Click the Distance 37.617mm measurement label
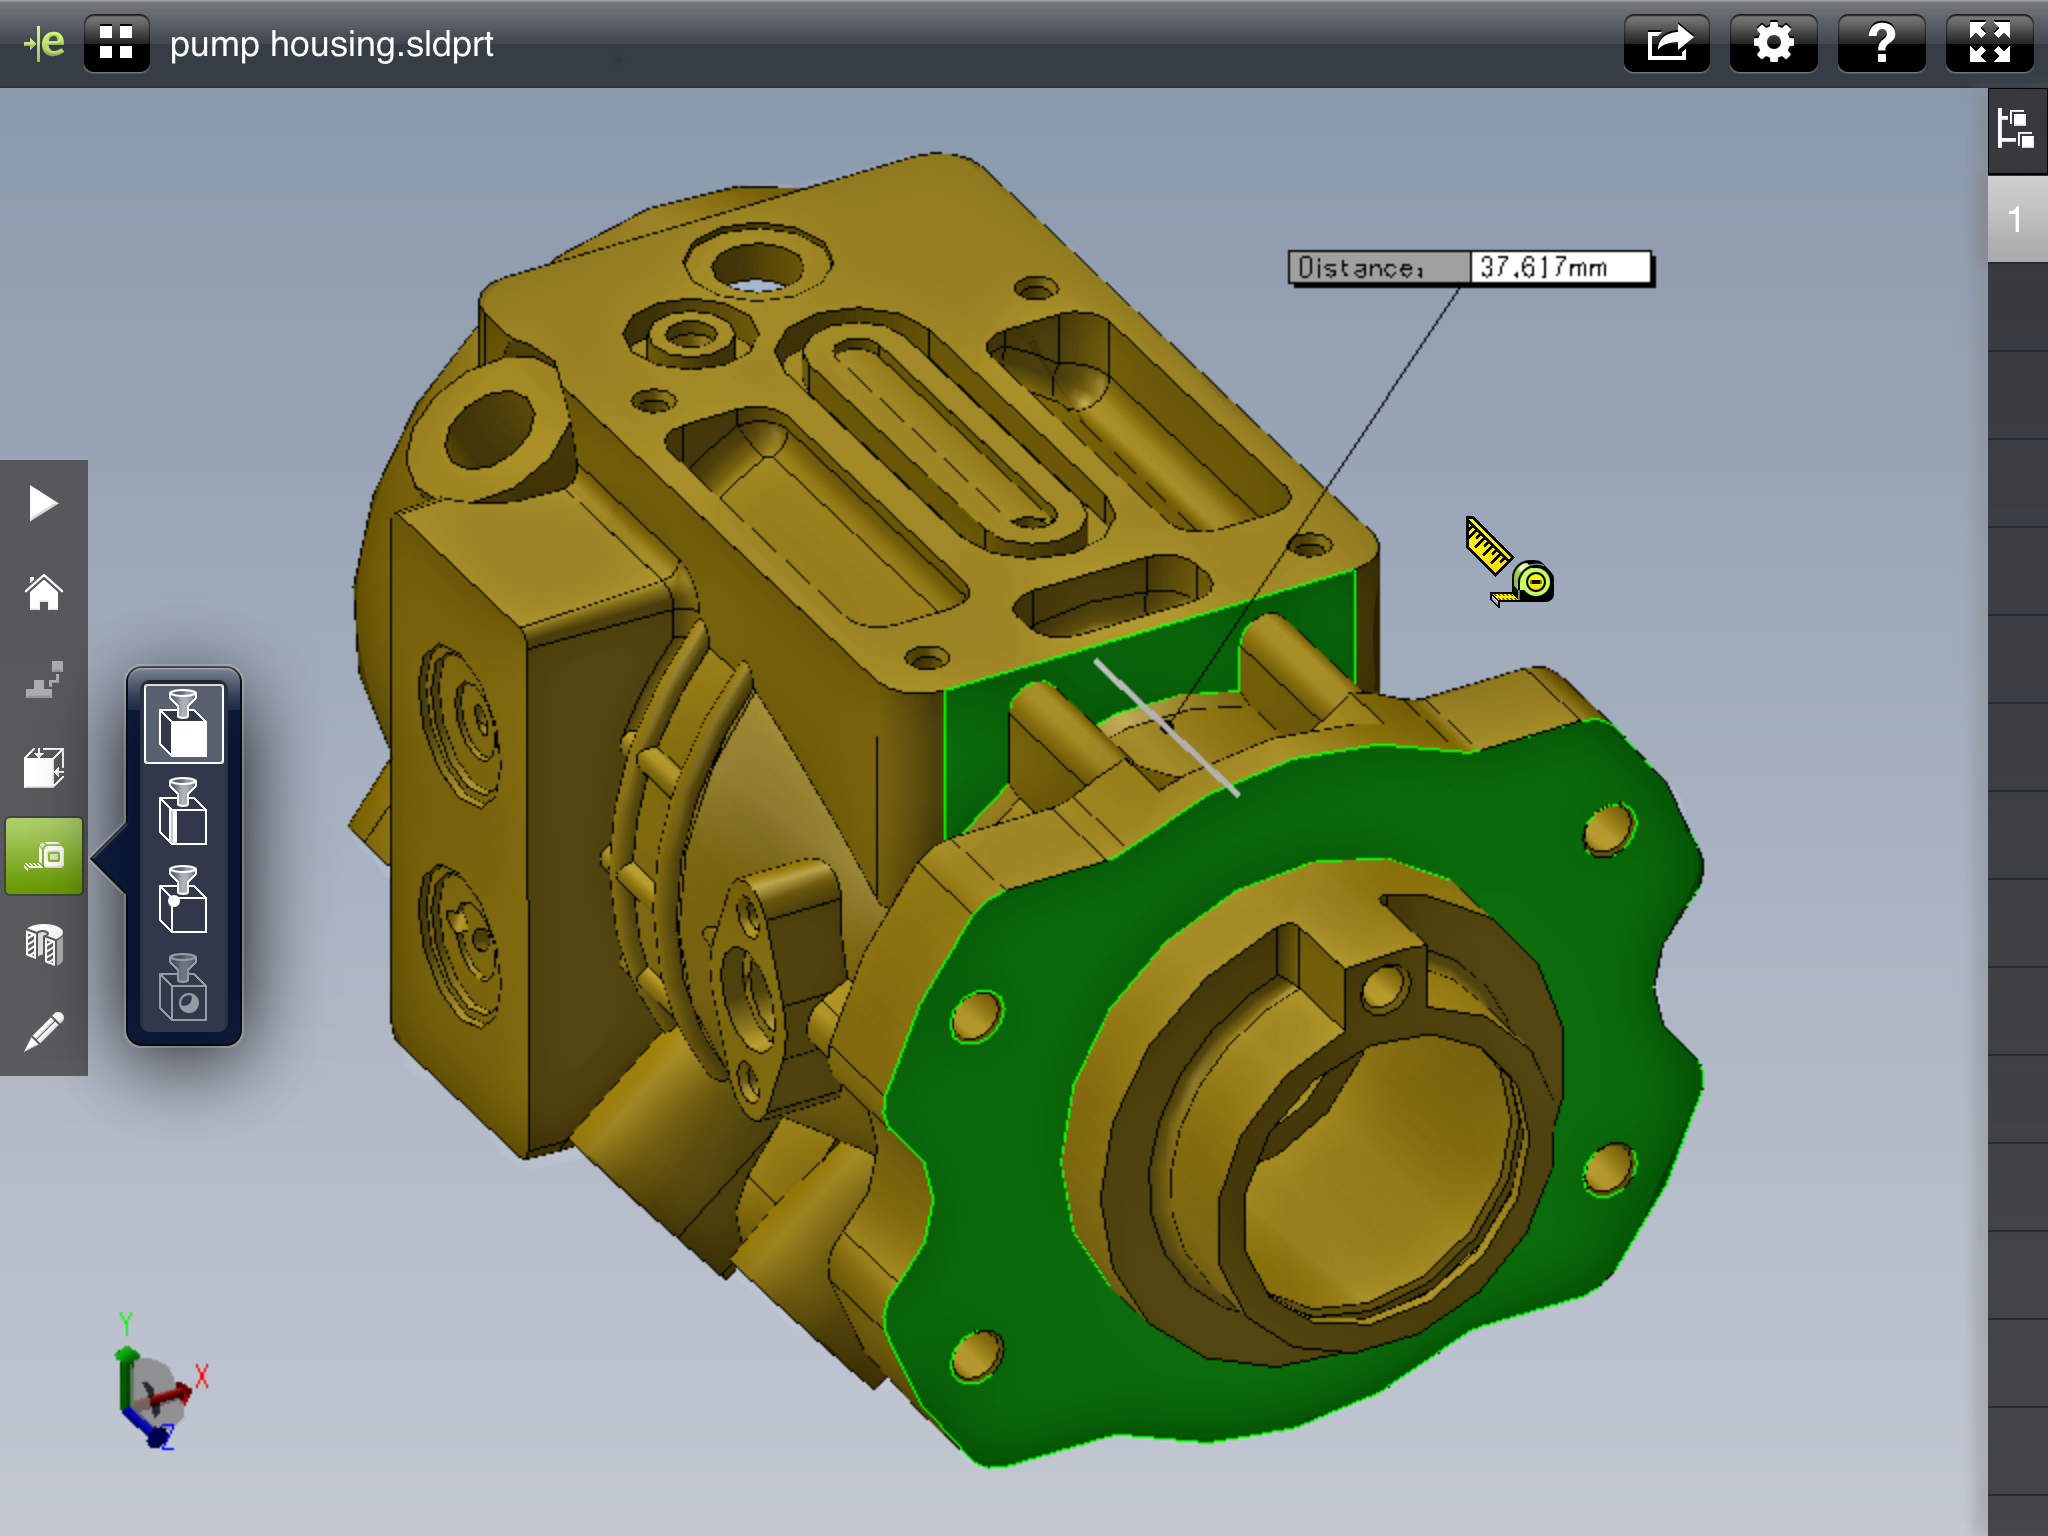Screen dimensions: 2048x1536 1470,266
